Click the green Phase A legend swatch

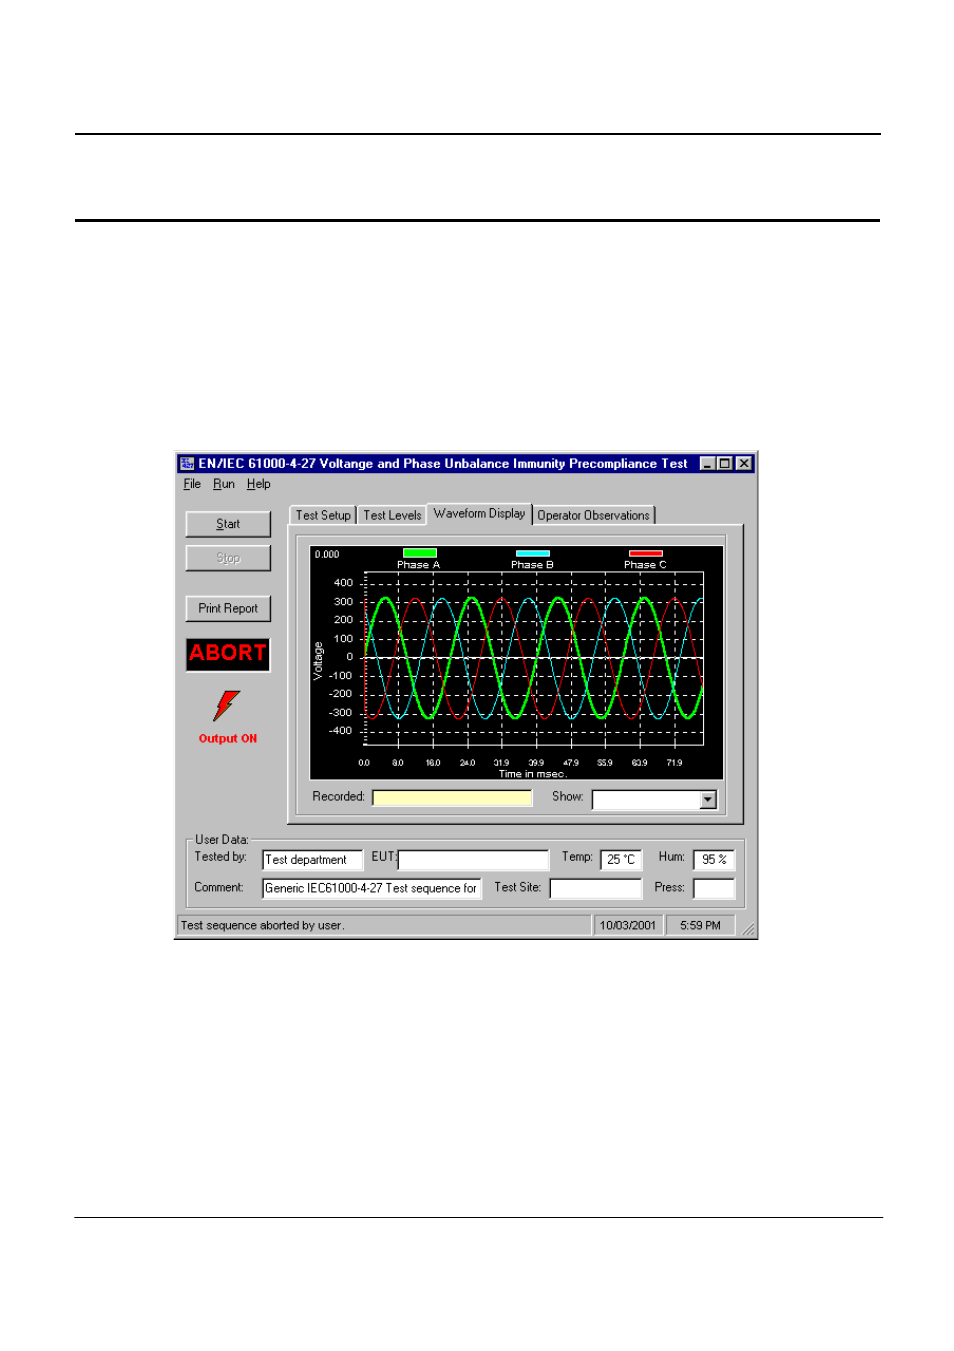pos(419,553)
